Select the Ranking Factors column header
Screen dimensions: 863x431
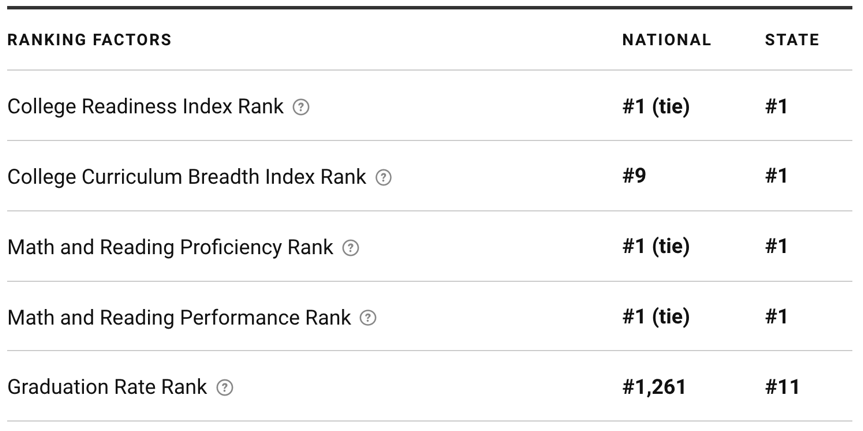pyautogui.click(x=89, y=40)
